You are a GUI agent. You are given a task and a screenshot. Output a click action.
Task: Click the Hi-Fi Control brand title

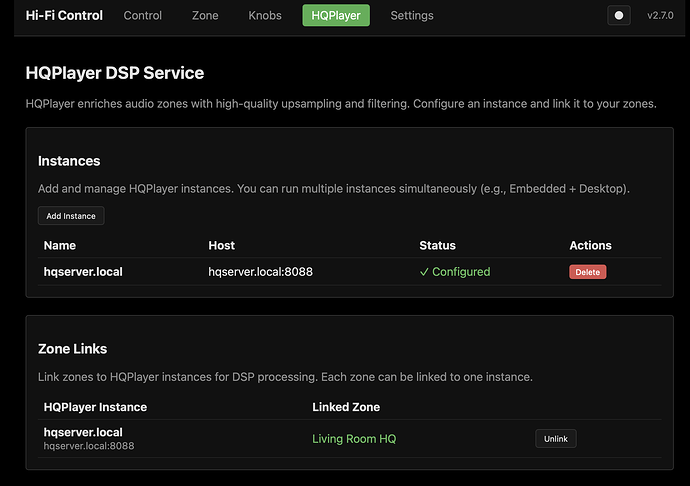click(x=64, y=16)
